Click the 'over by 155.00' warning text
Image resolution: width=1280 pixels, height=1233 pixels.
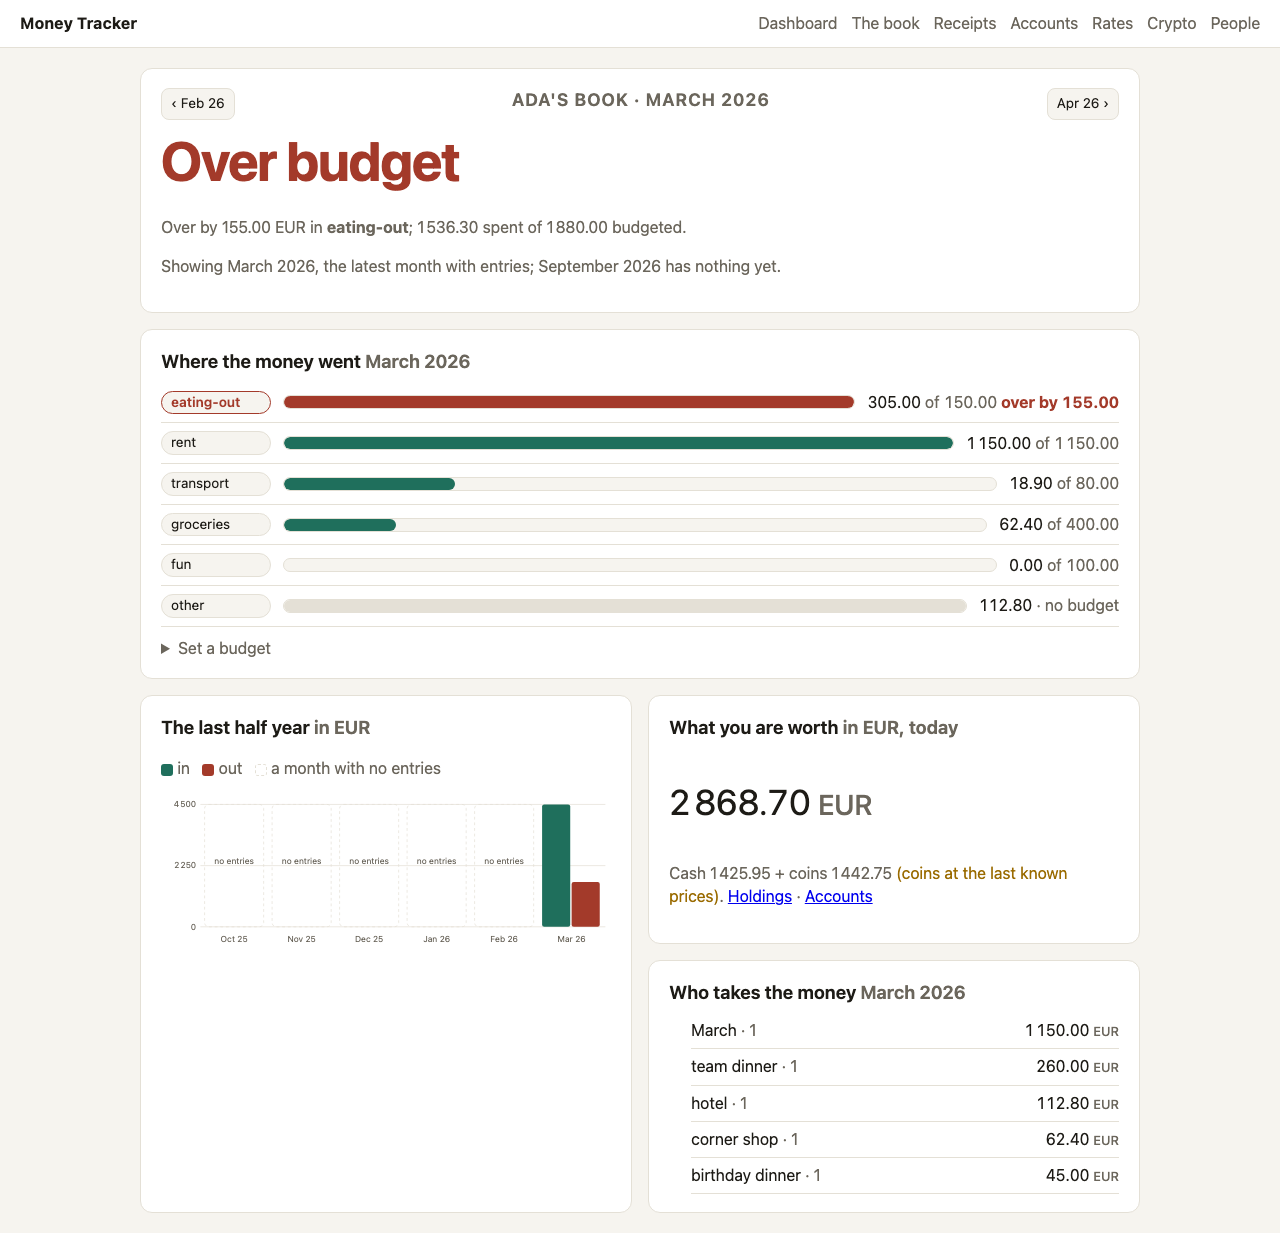coord(1060,402)
